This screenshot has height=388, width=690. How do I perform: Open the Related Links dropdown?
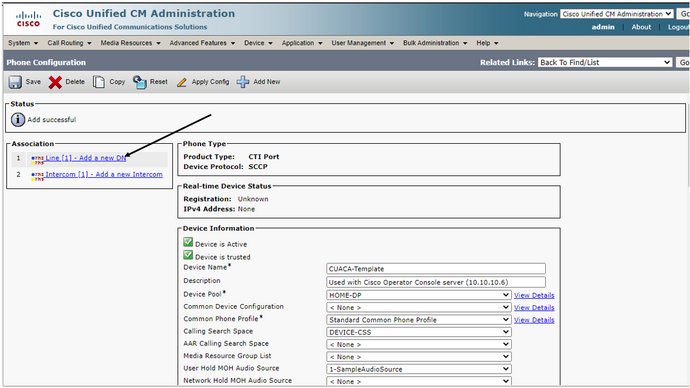click(606, 62)
